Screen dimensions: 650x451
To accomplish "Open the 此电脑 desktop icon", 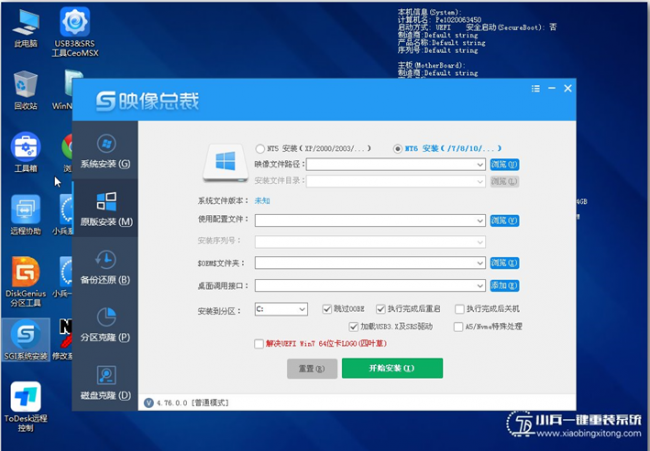I will point(26,29).
